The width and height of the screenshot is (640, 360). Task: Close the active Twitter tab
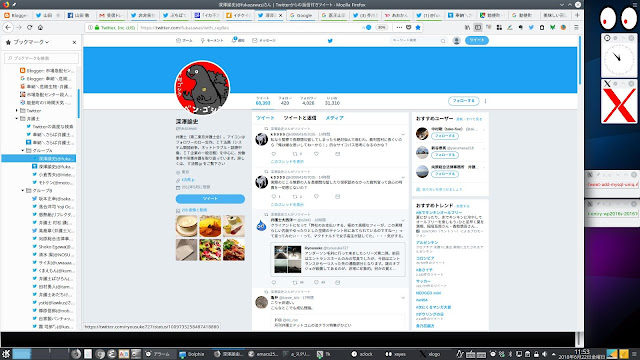click(280, 15)
